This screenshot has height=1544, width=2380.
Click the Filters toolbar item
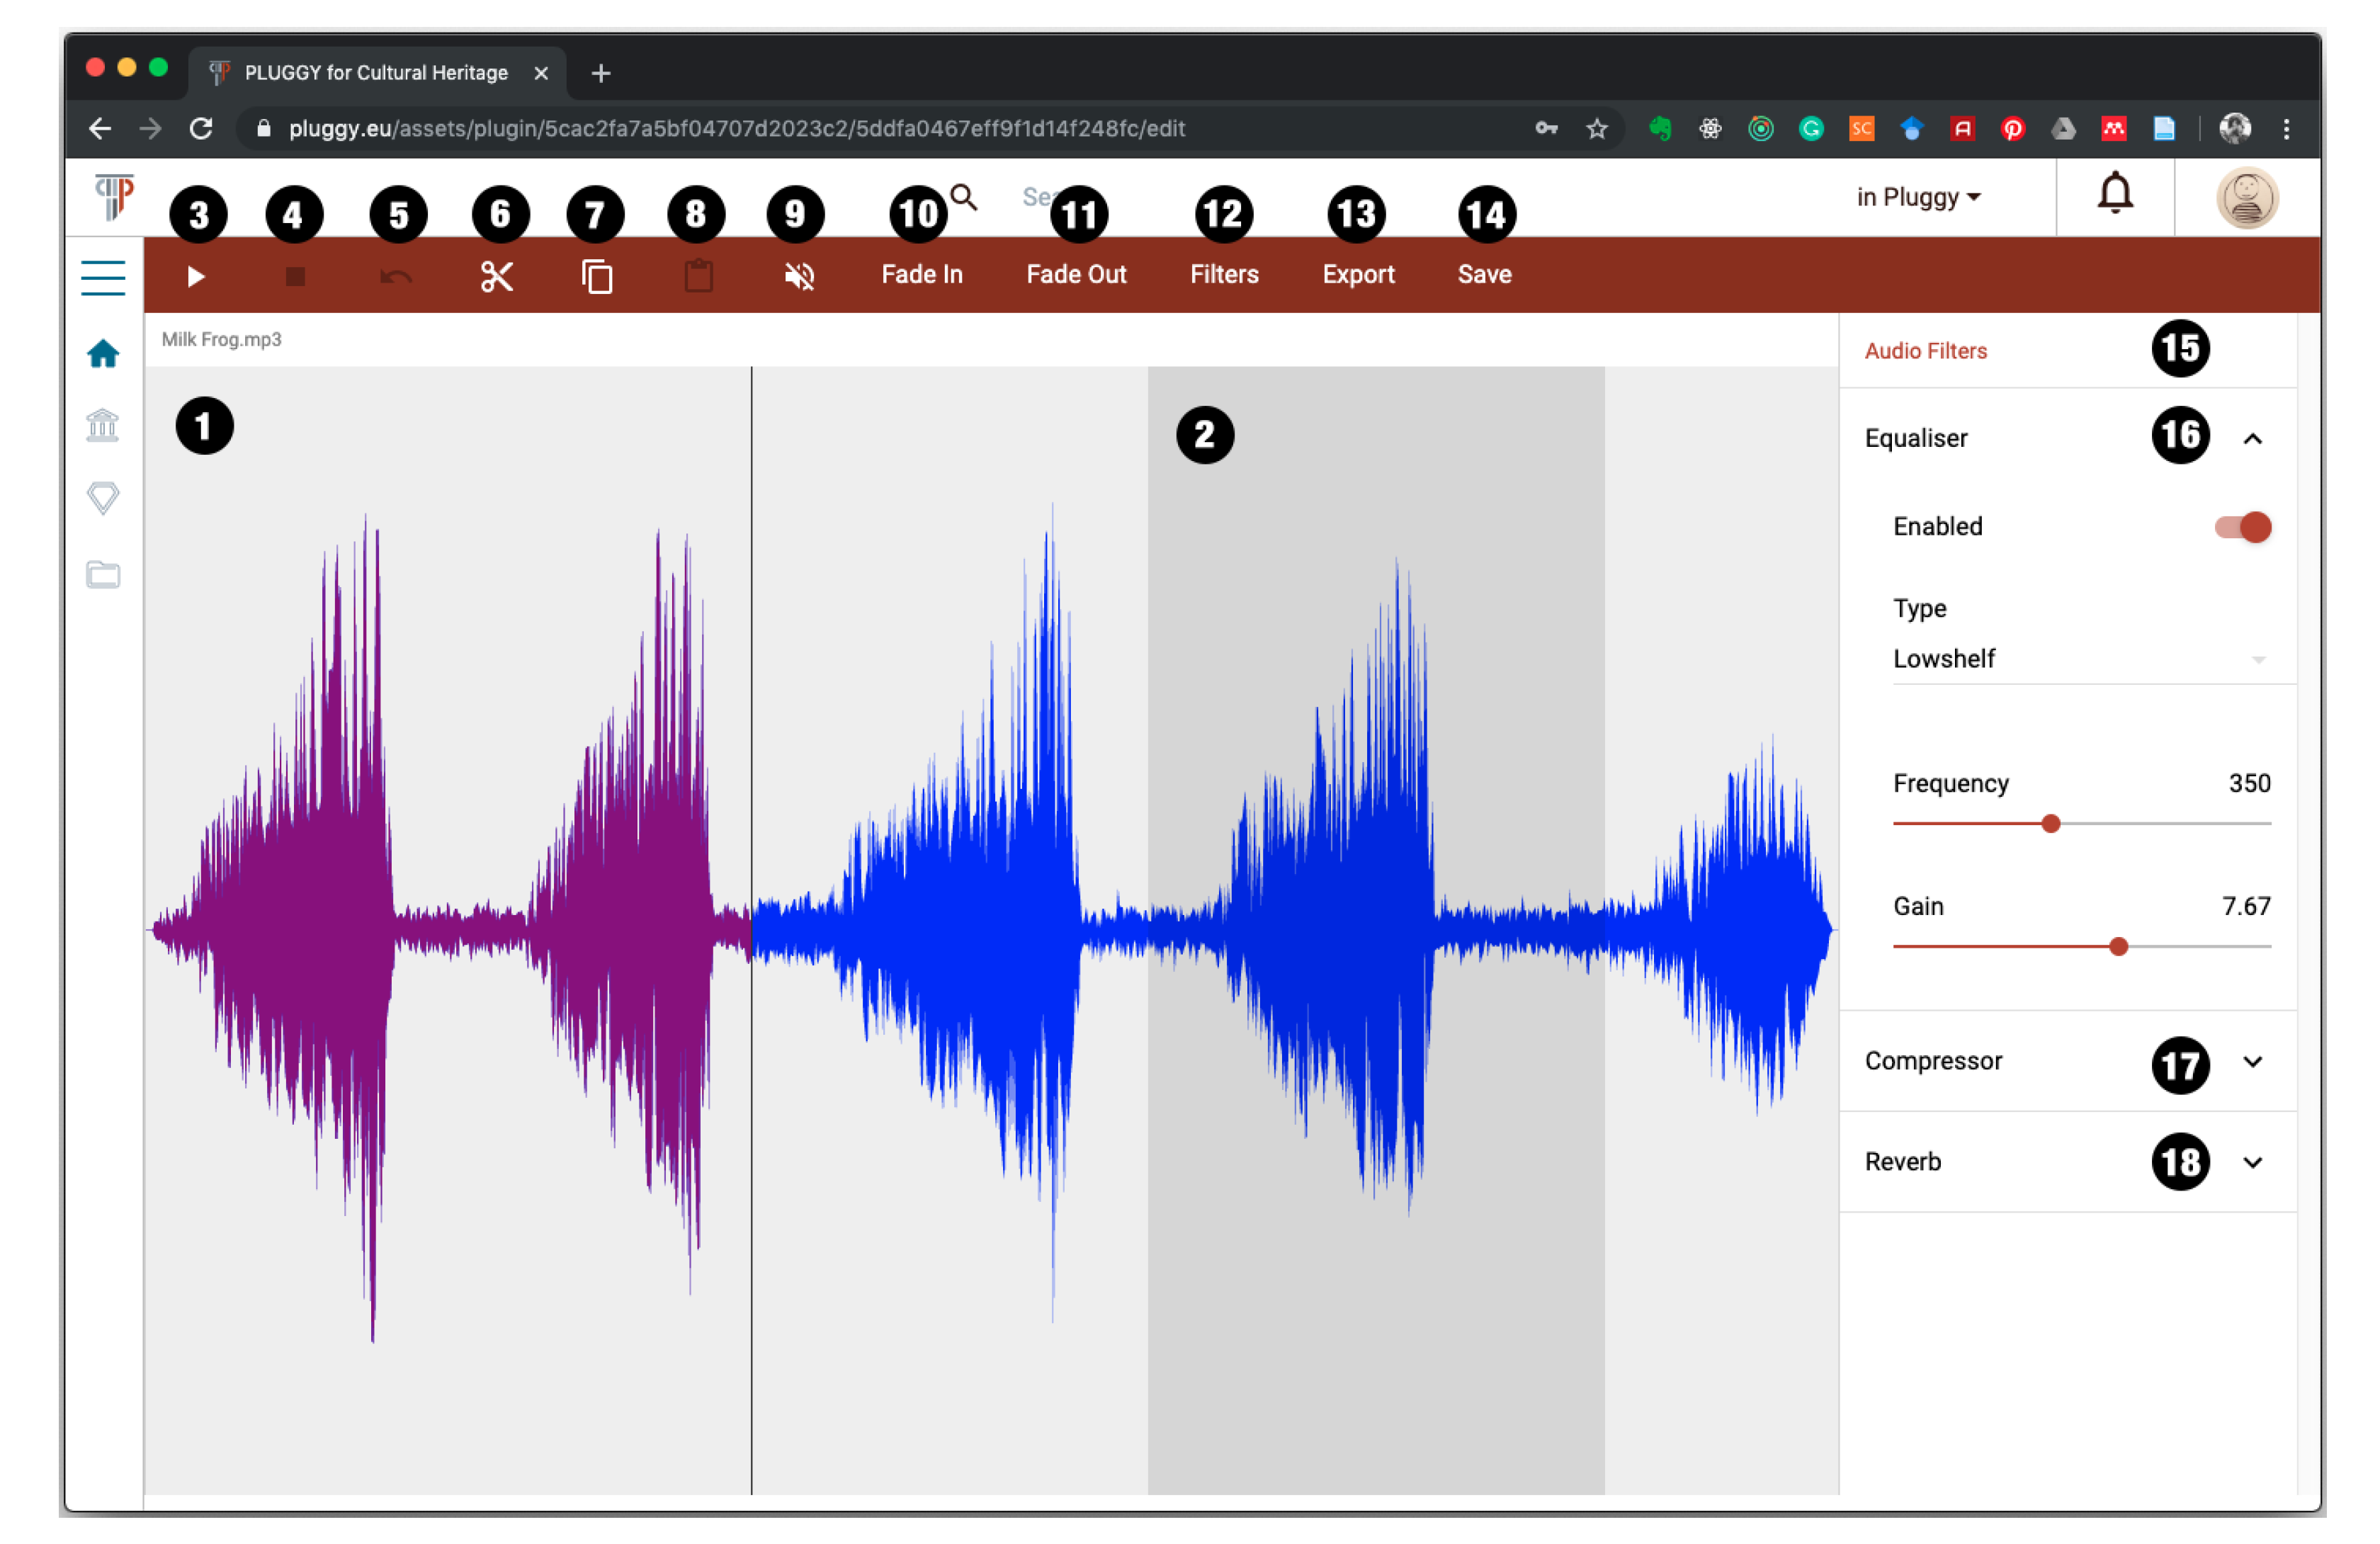[x=1223, y=275]
